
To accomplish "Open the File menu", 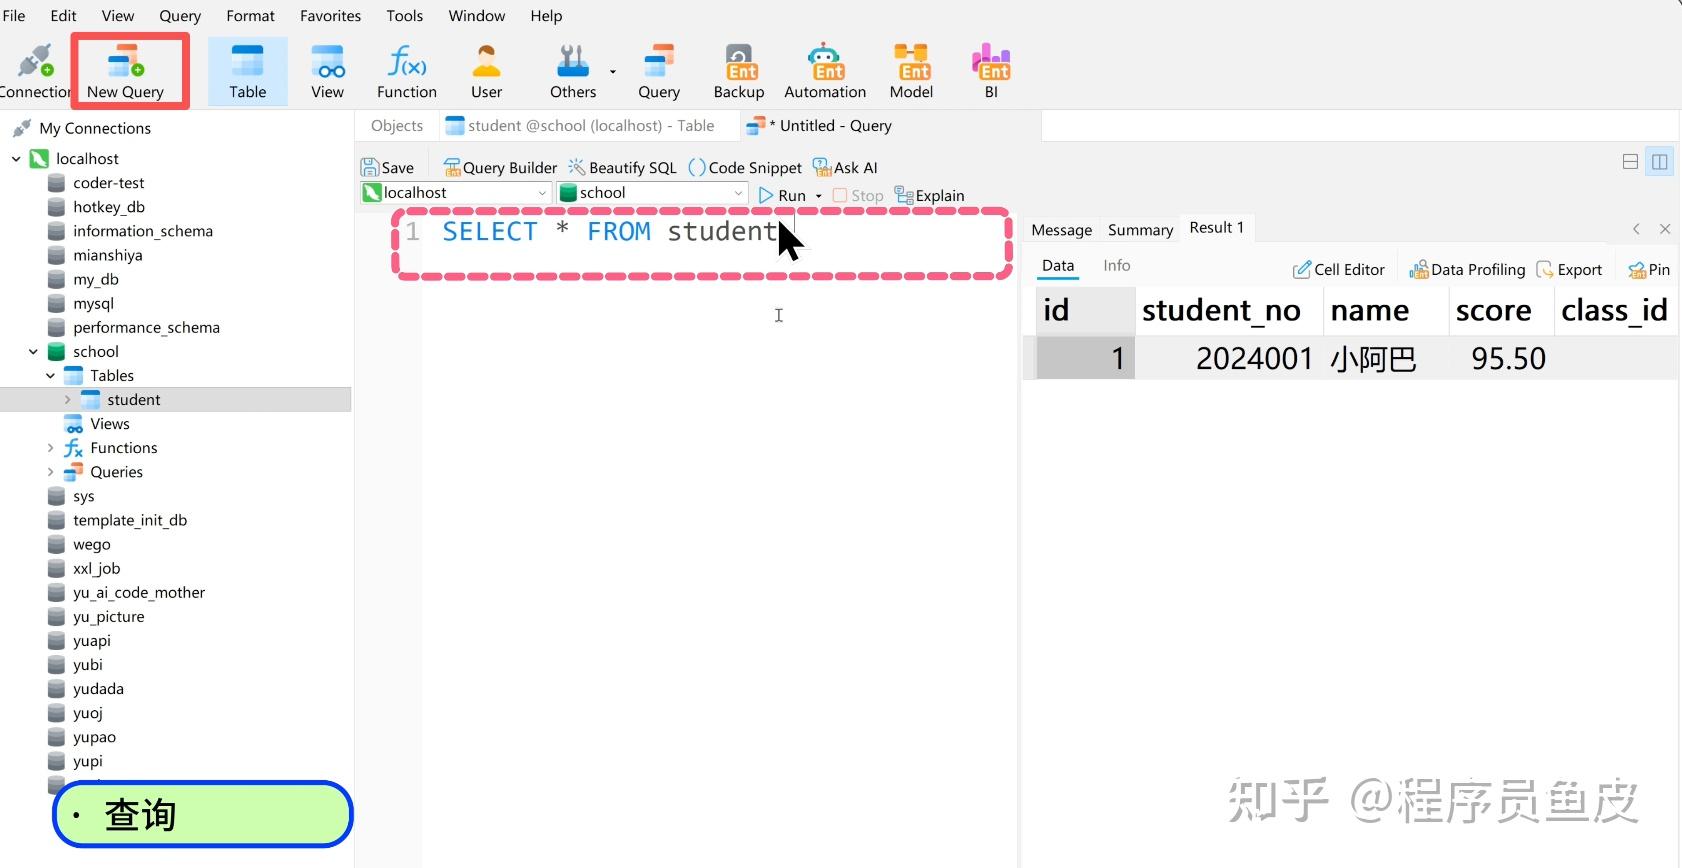I will (14, 16).
